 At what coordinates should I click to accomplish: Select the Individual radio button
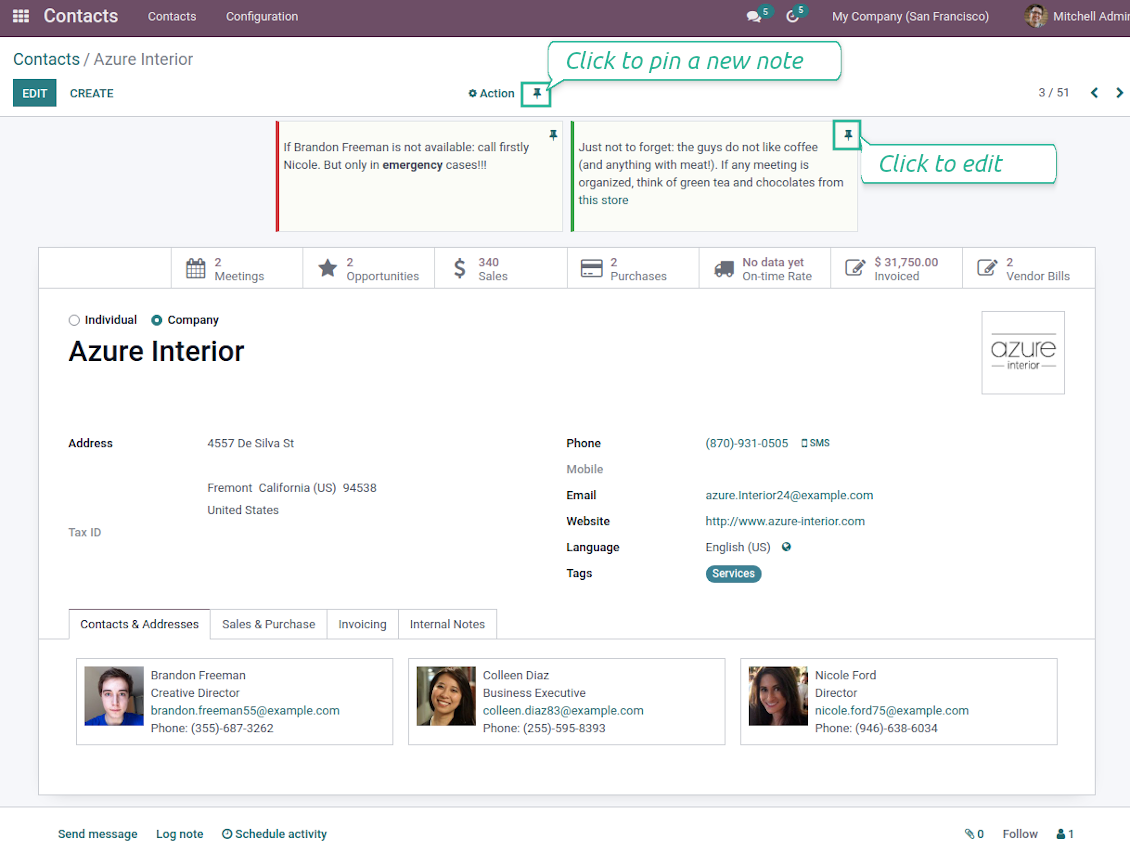74,320
